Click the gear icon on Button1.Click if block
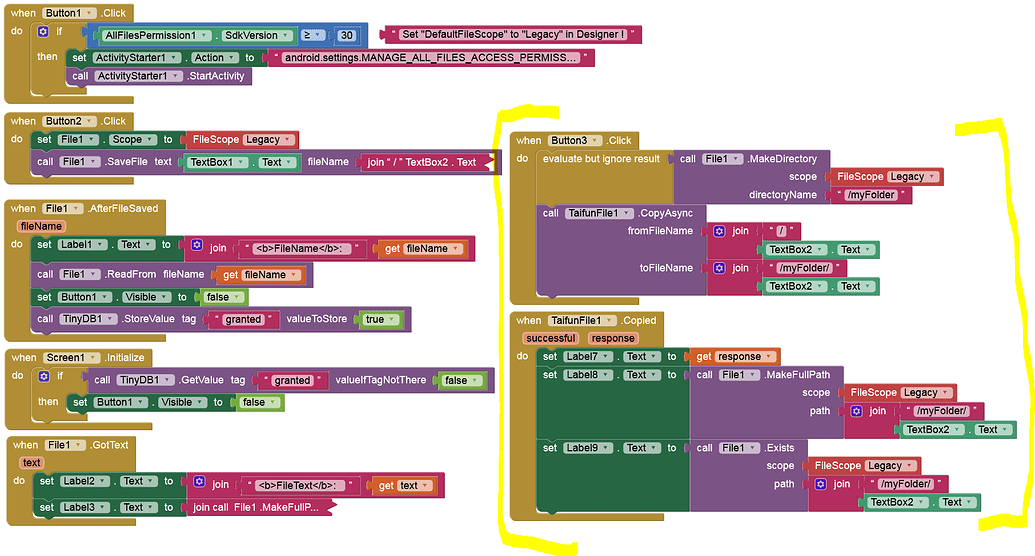Image resolution: width=1035 pixels, height=556 pixels. coord(43,32)
